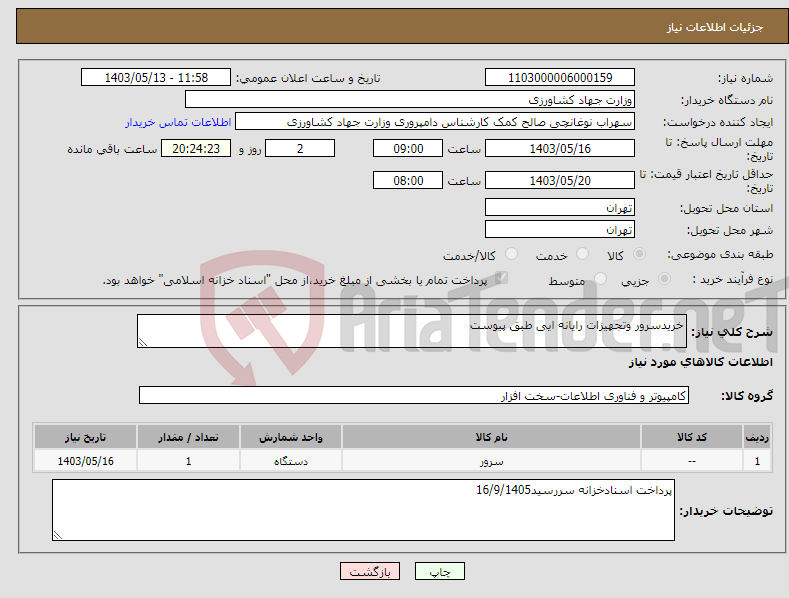Screen dimensions: 789x598
Task: Click the price validity date 1403/05/20 field
Action: (560, 180)
